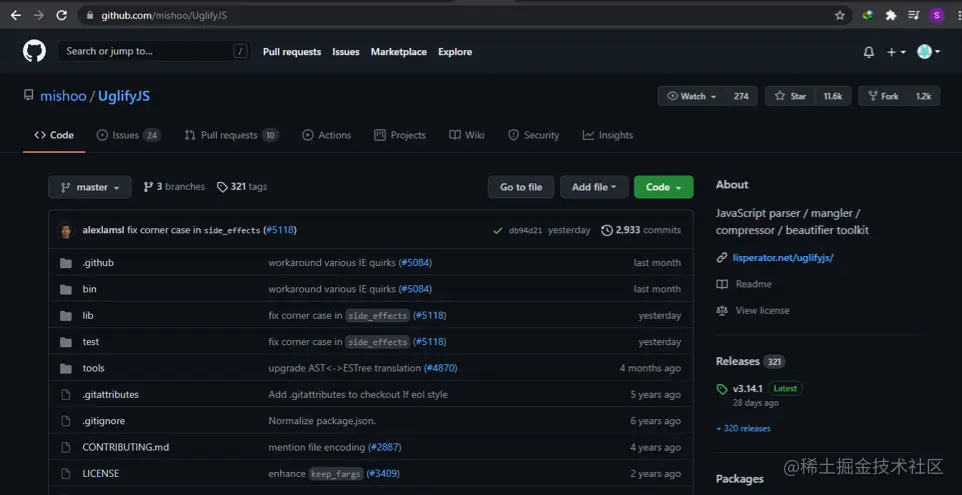
Task: Open the Watch dropdown
Action: (692, 96)
